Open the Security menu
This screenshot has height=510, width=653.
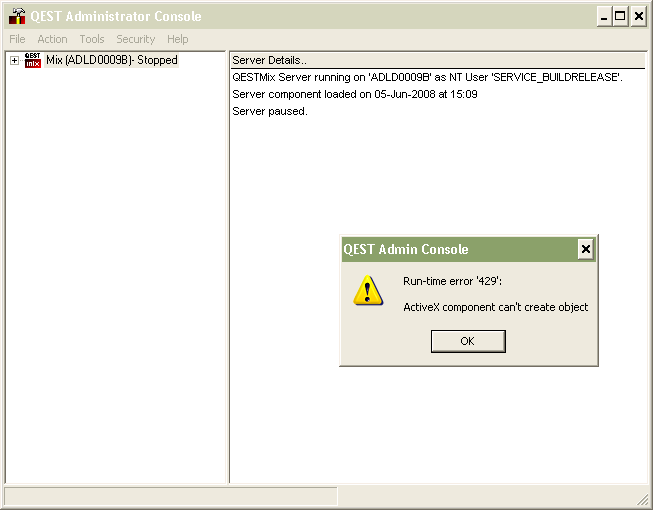tap(135, 39)
